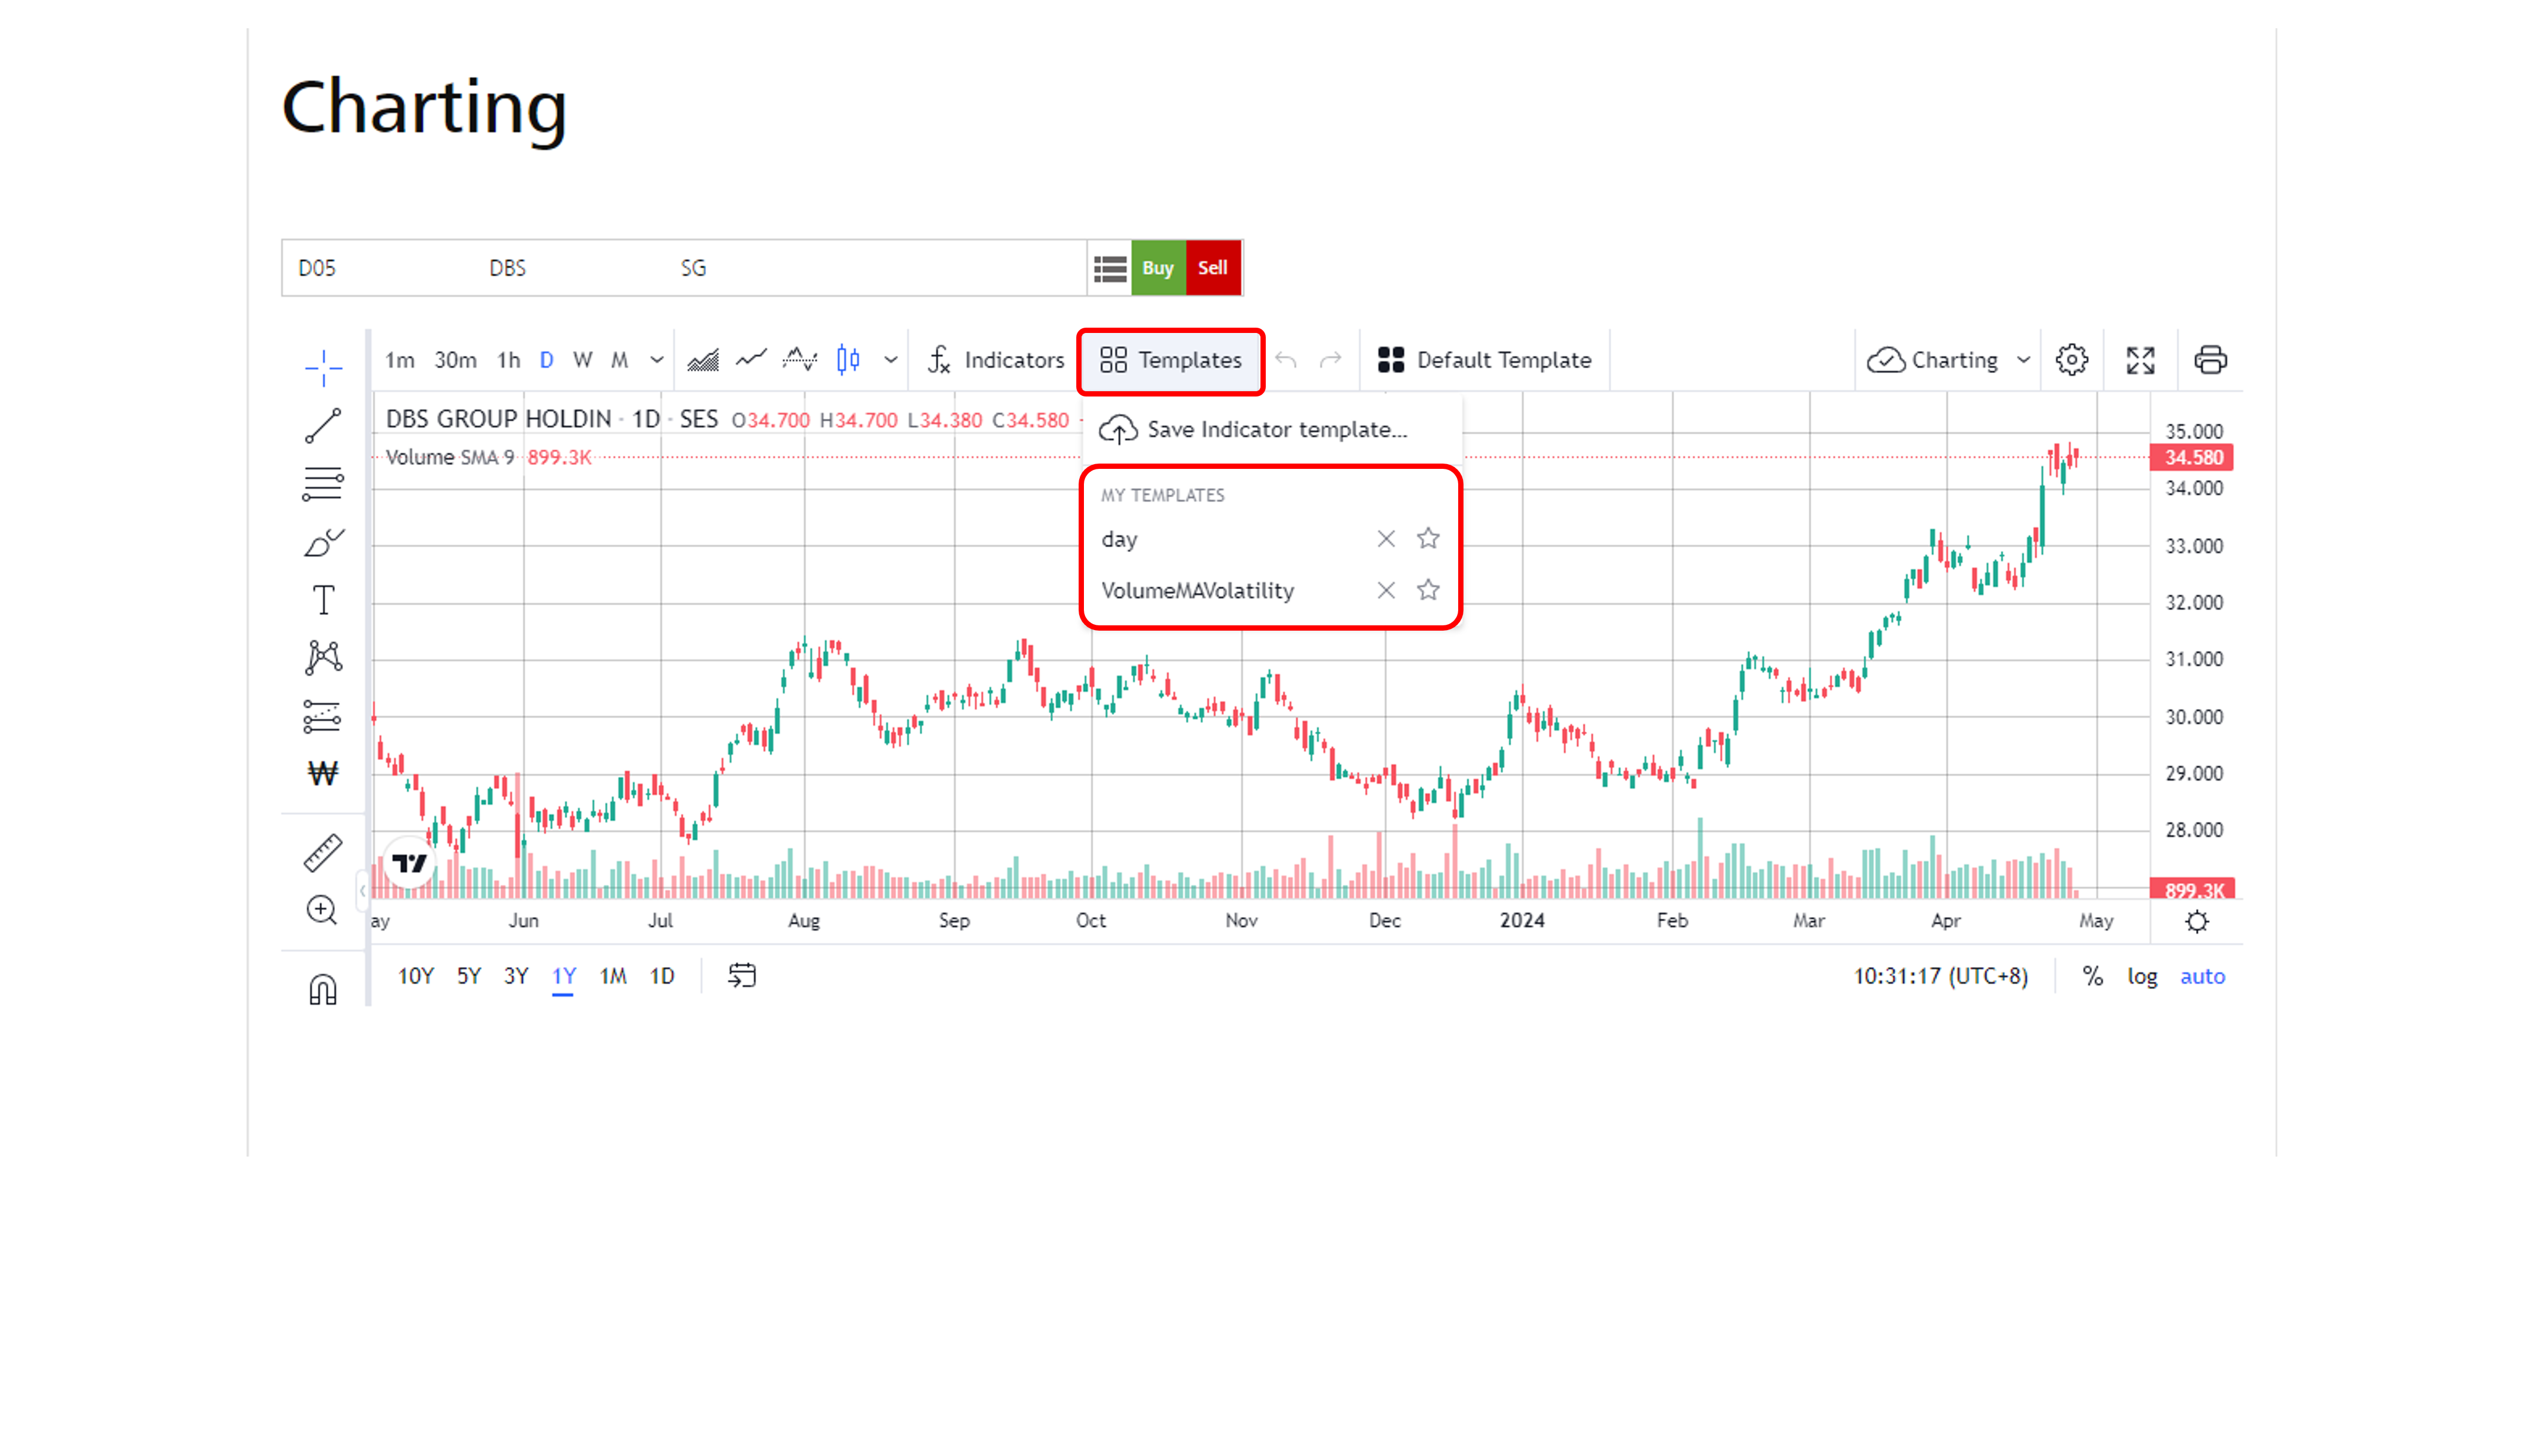Switch chart style to line
The image size is (2528, 1456).
click(751, 360)
